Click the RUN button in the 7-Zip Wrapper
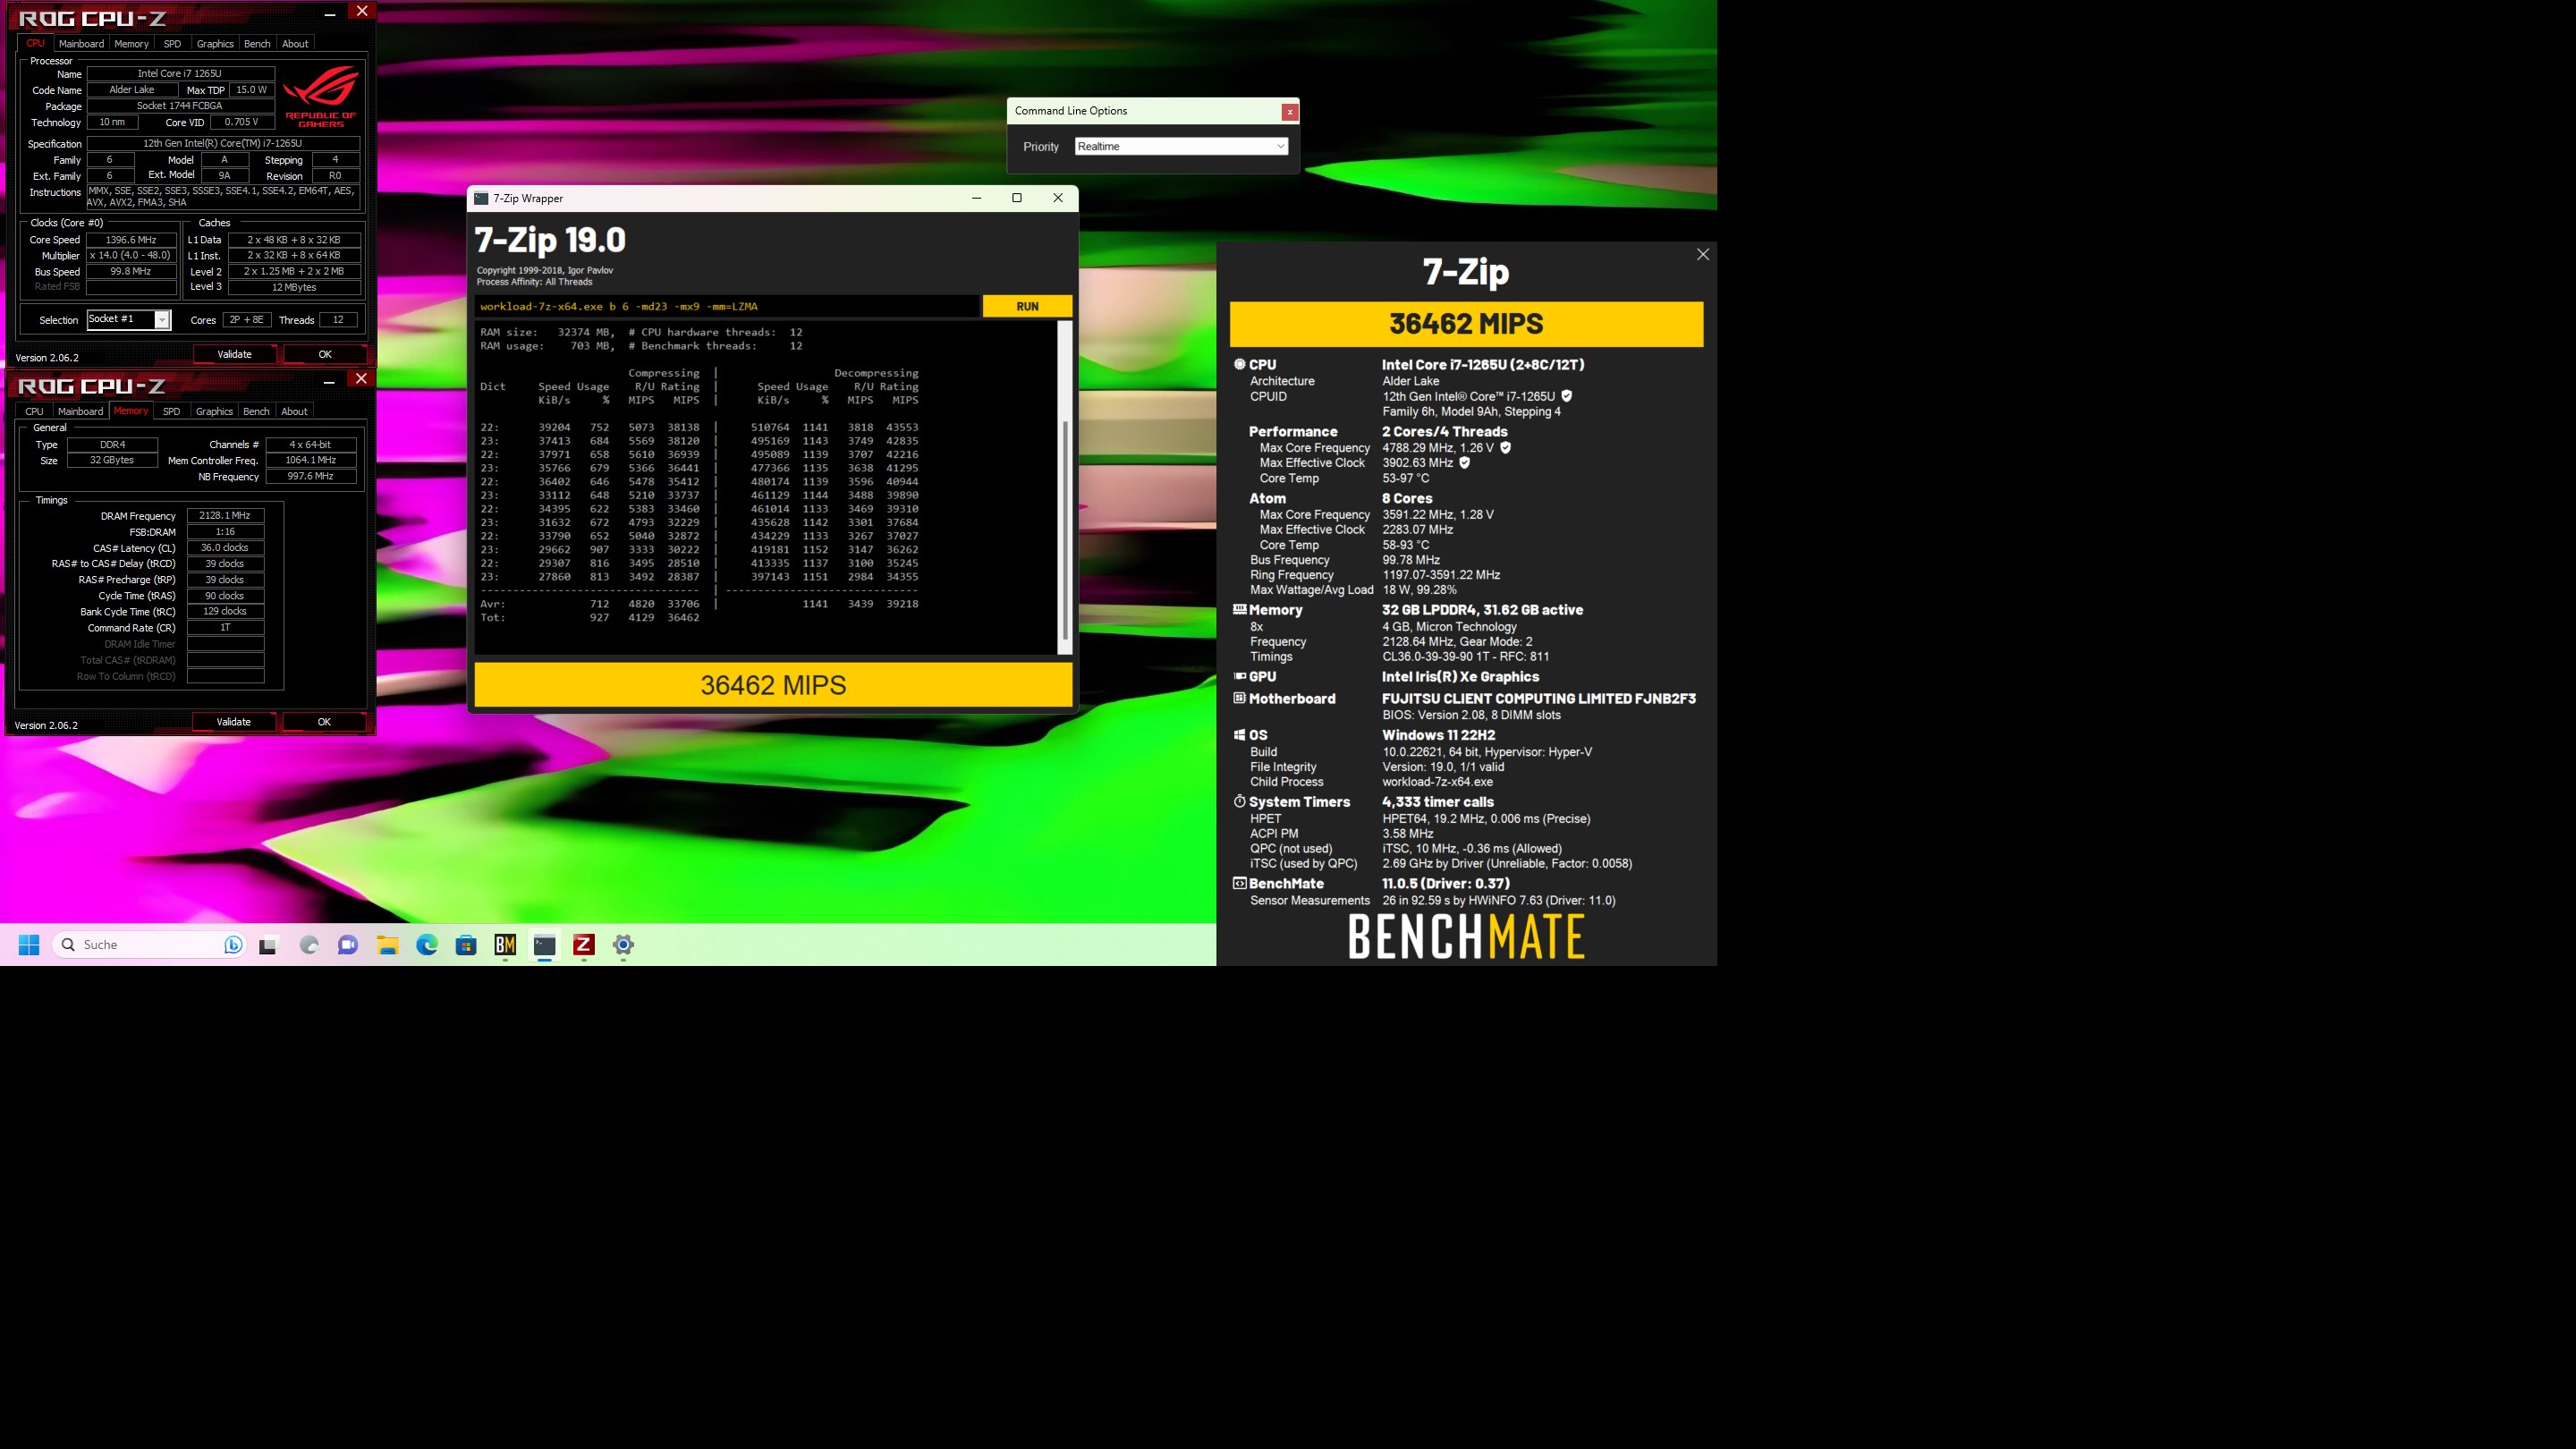The width and height of the screenshot is (2576, 1449). 1027,306
